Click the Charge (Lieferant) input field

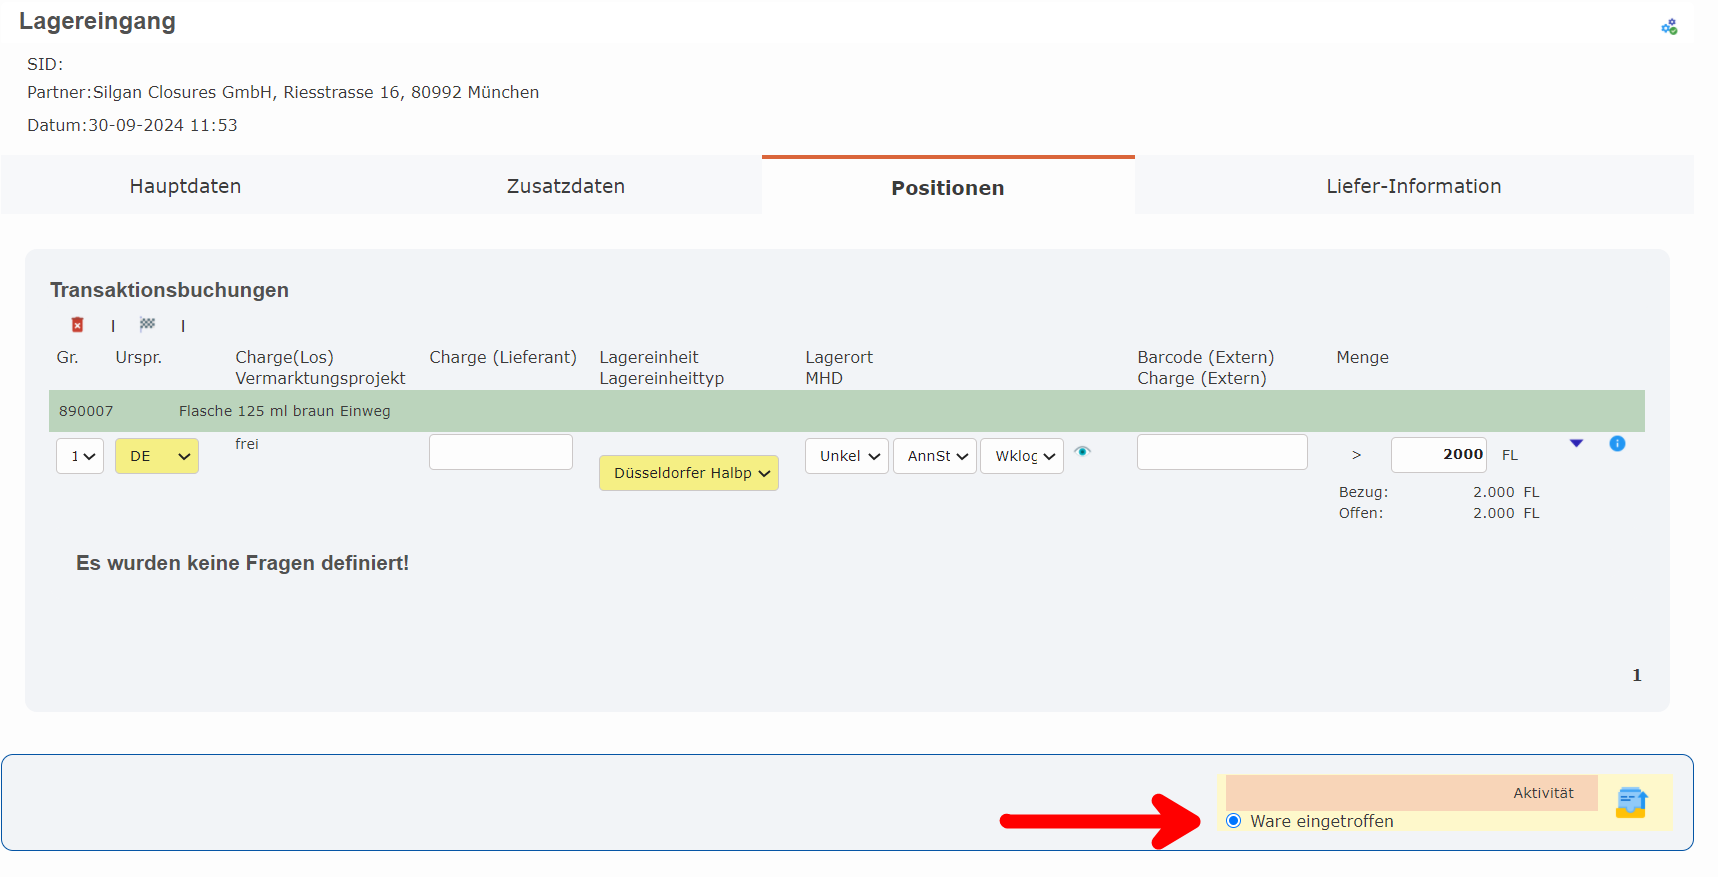coord(501,452)
